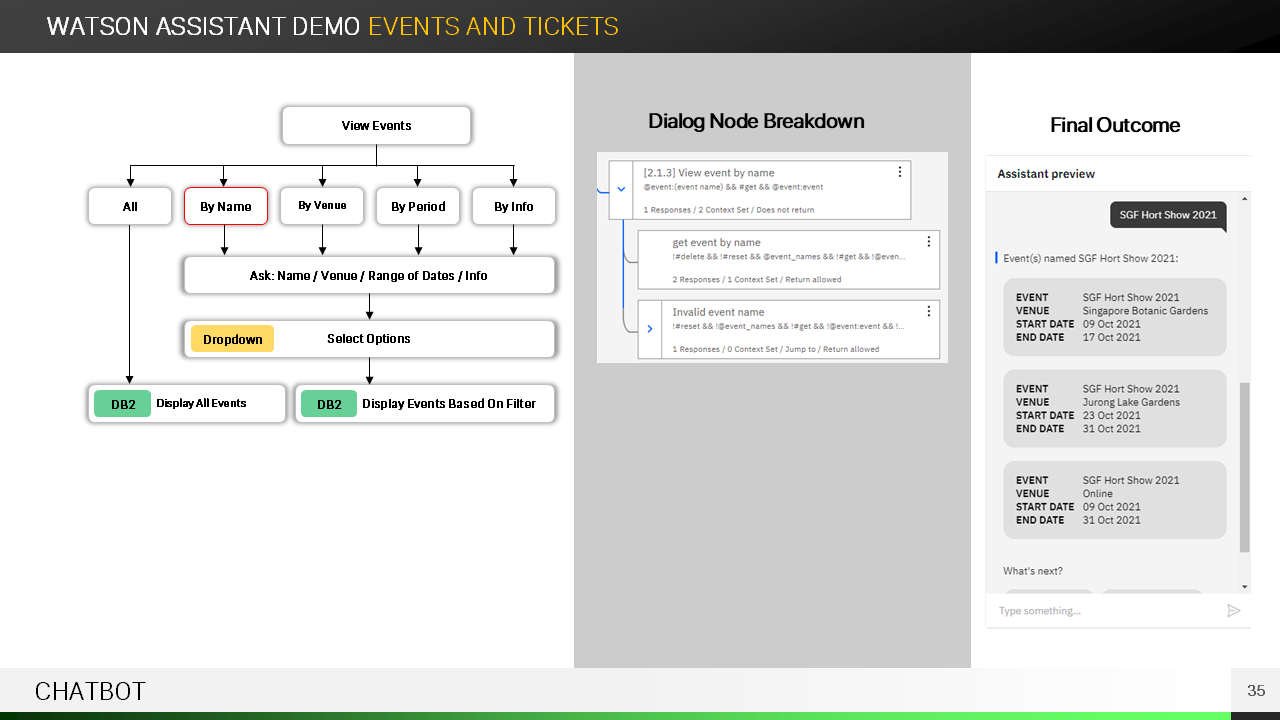
Task: Click the SGF Hort Show 2021 chat bubble
Action: (x=1167, y=215)
